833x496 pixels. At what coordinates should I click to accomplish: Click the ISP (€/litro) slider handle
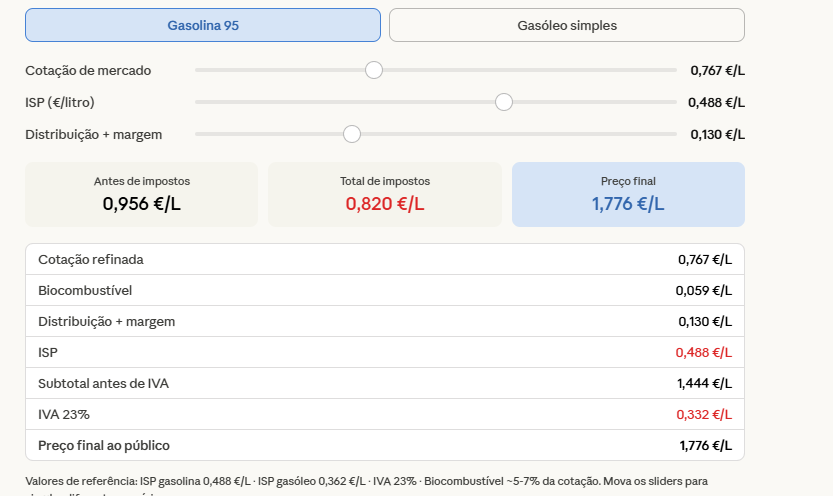(504, 102)
